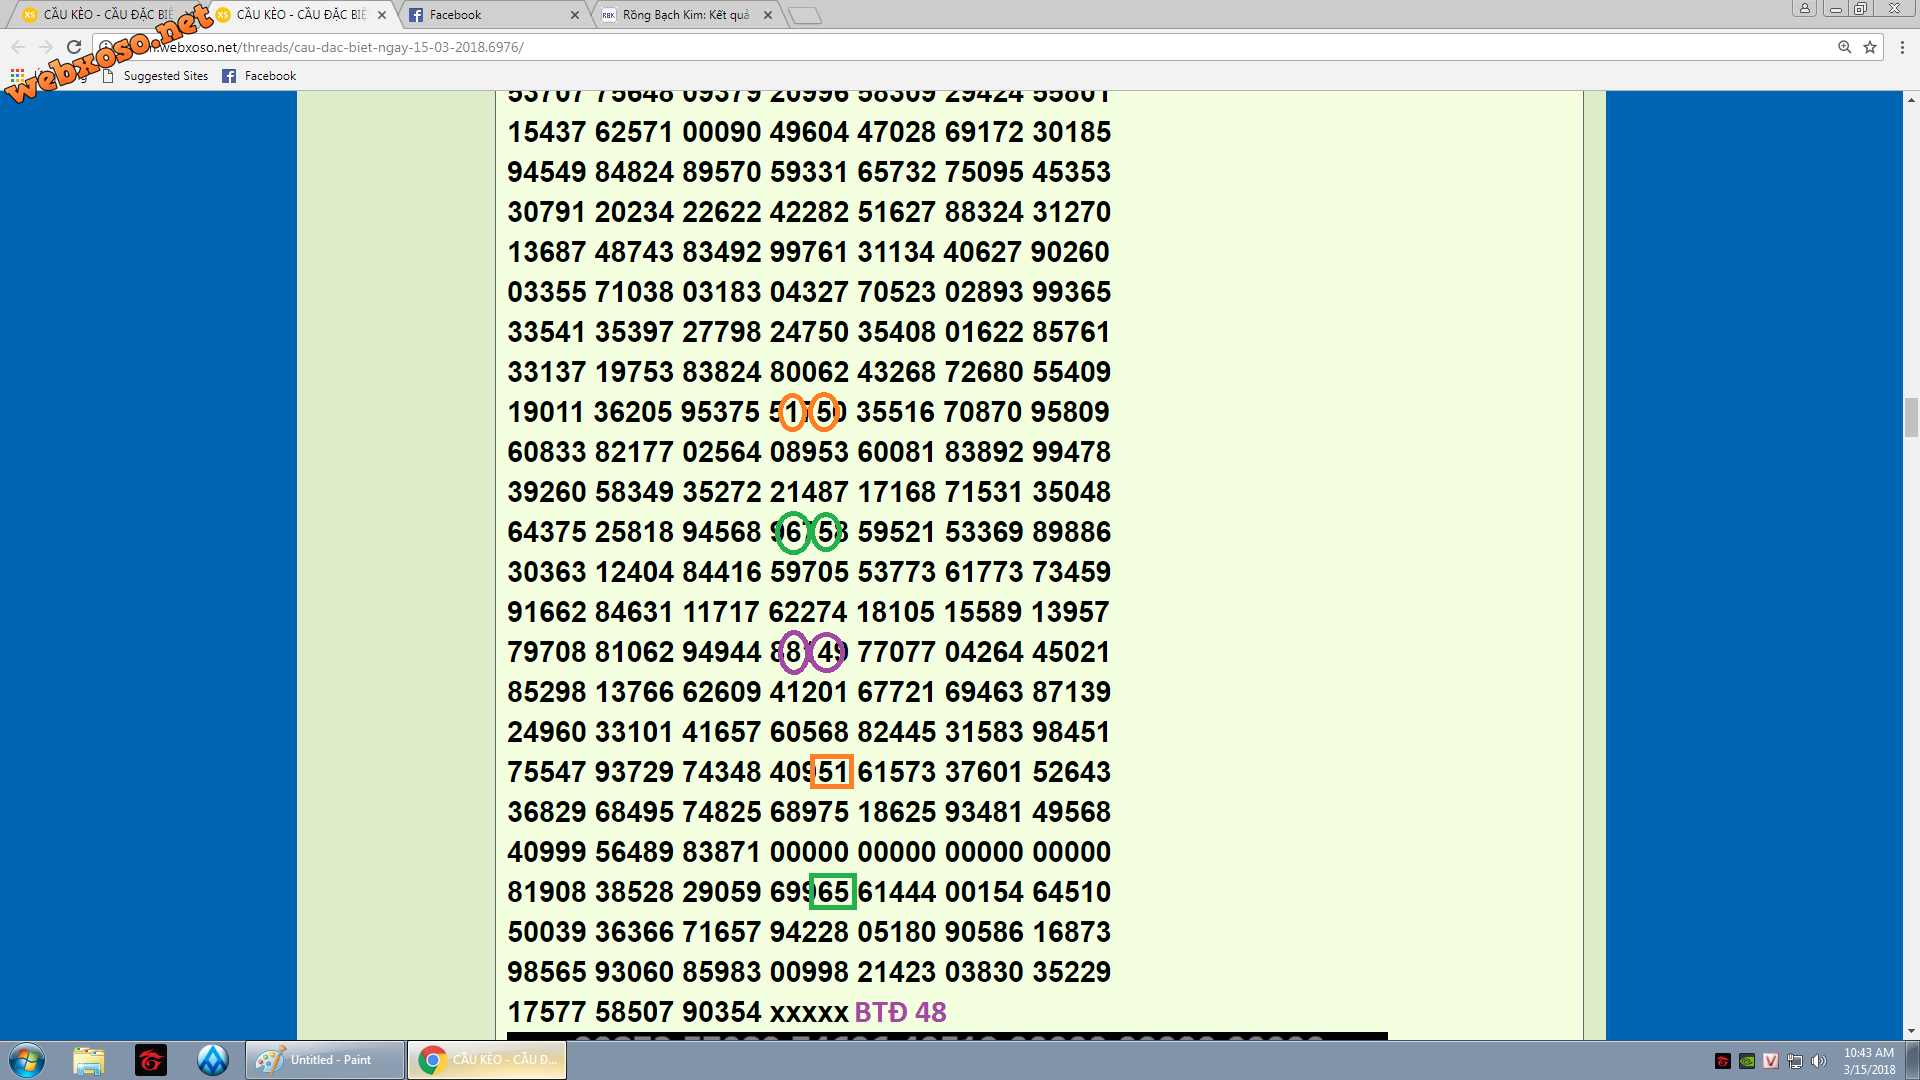Bookmark page with the star icon
This screenshot has height=1080, width=1920.
1870,47
